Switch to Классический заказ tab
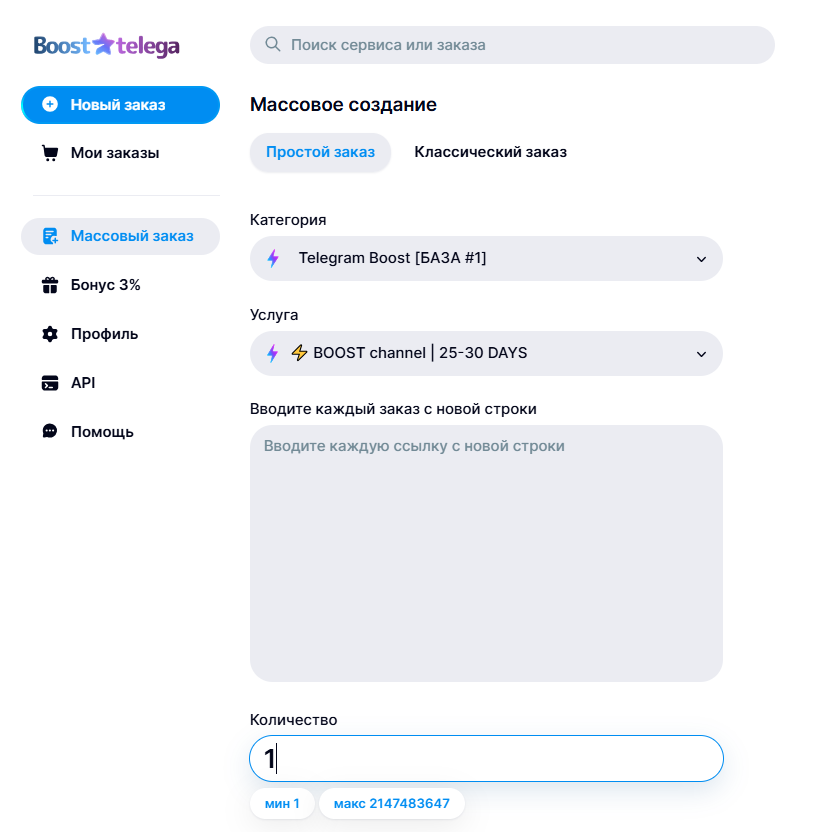 point(490,152)
